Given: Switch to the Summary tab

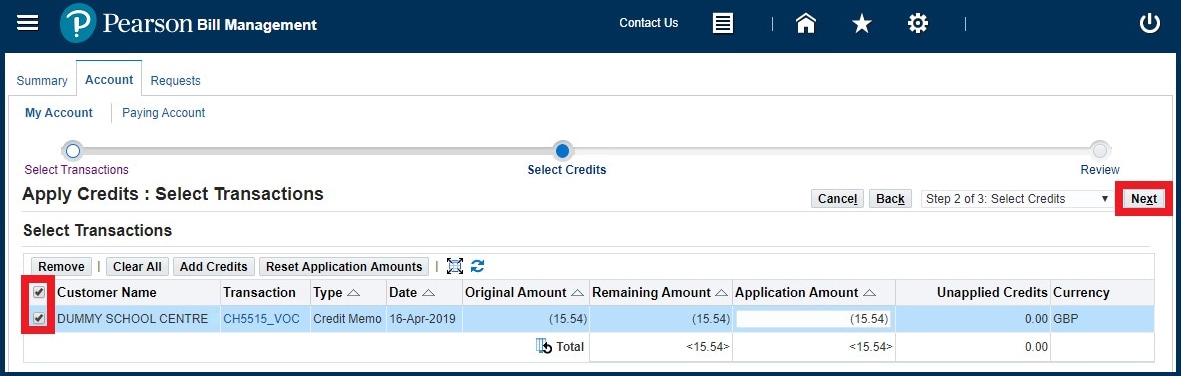Looking at the screenshot, I should point(42,81).
